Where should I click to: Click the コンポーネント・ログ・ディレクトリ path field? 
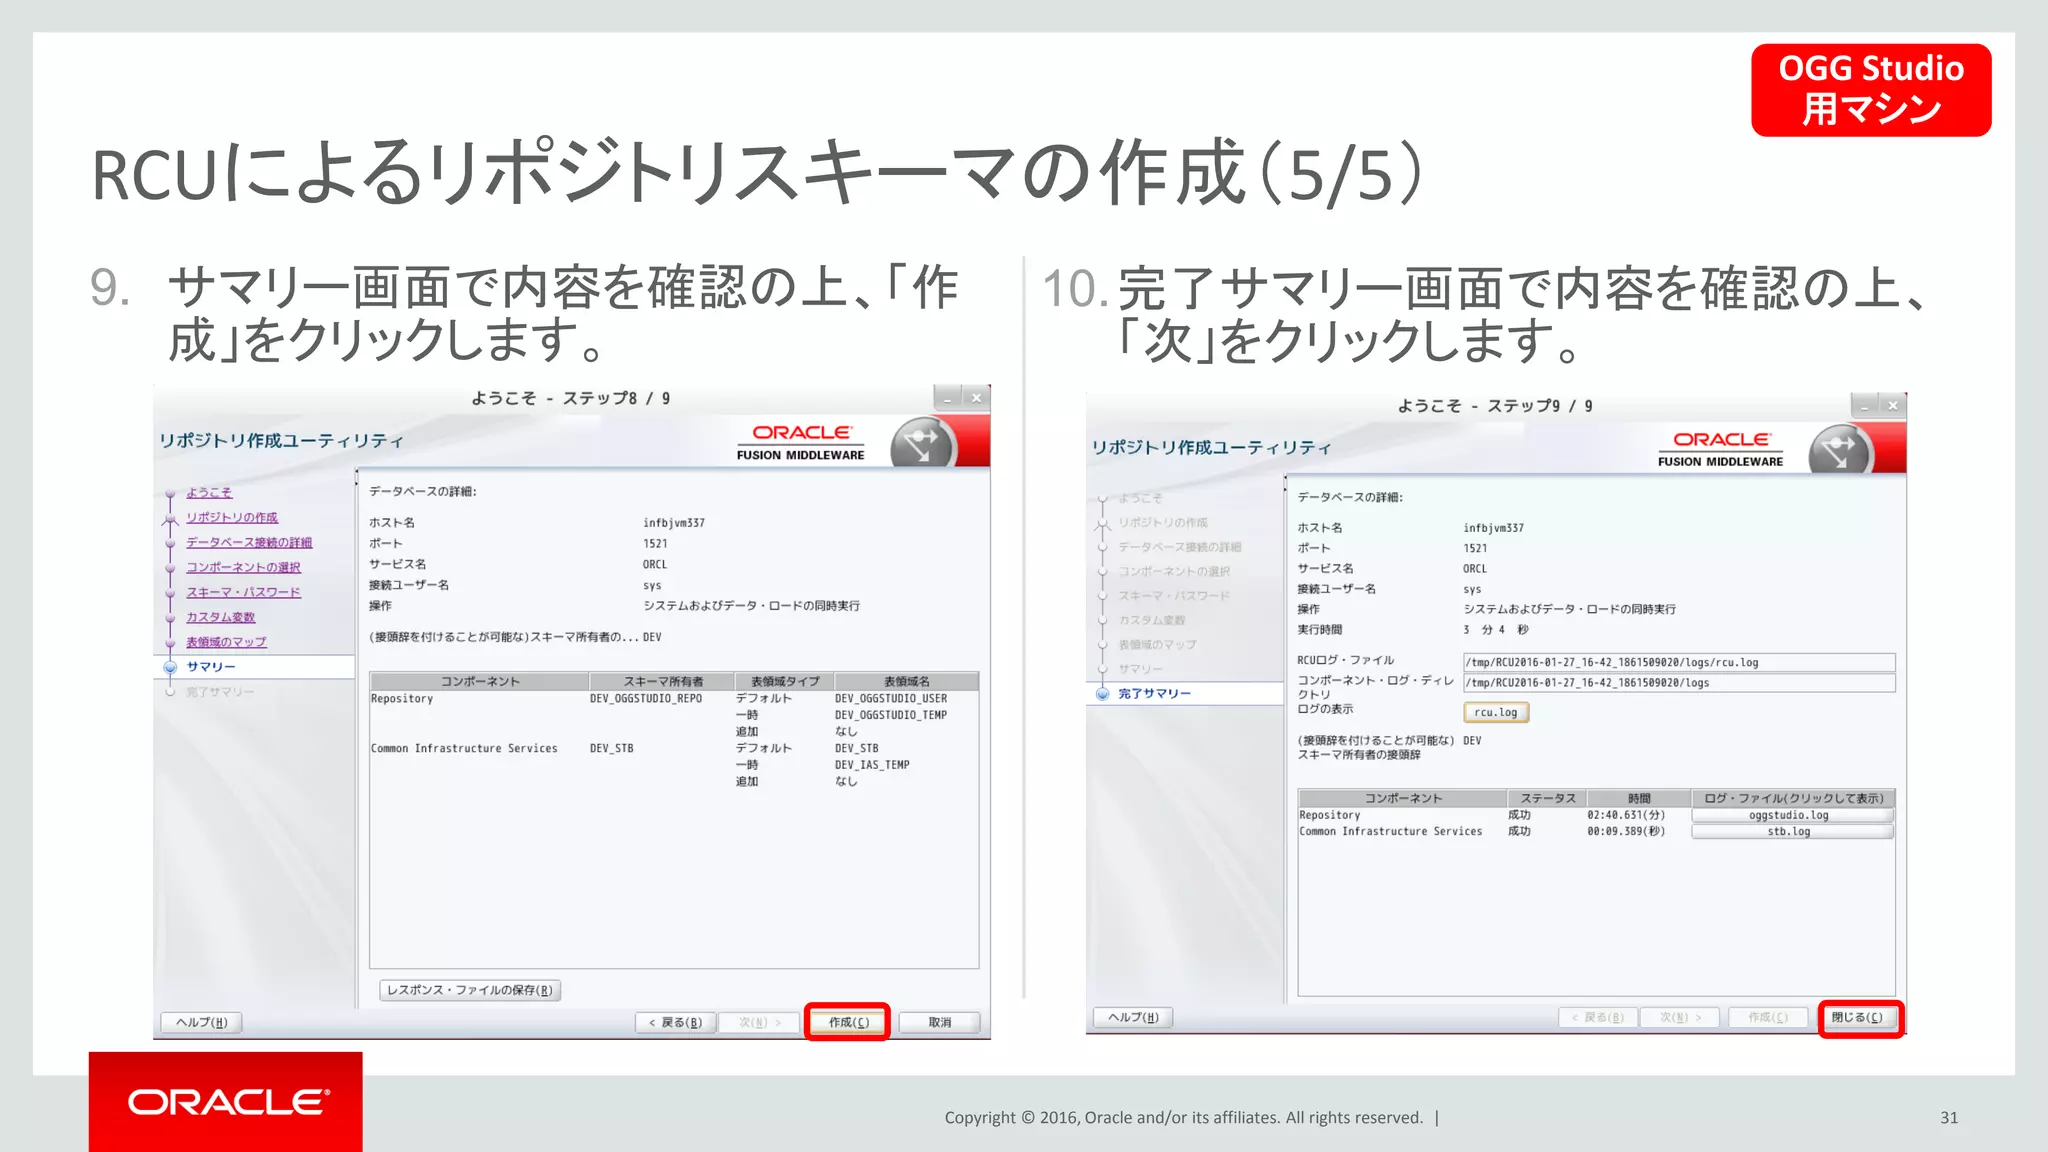(1679, 682)
